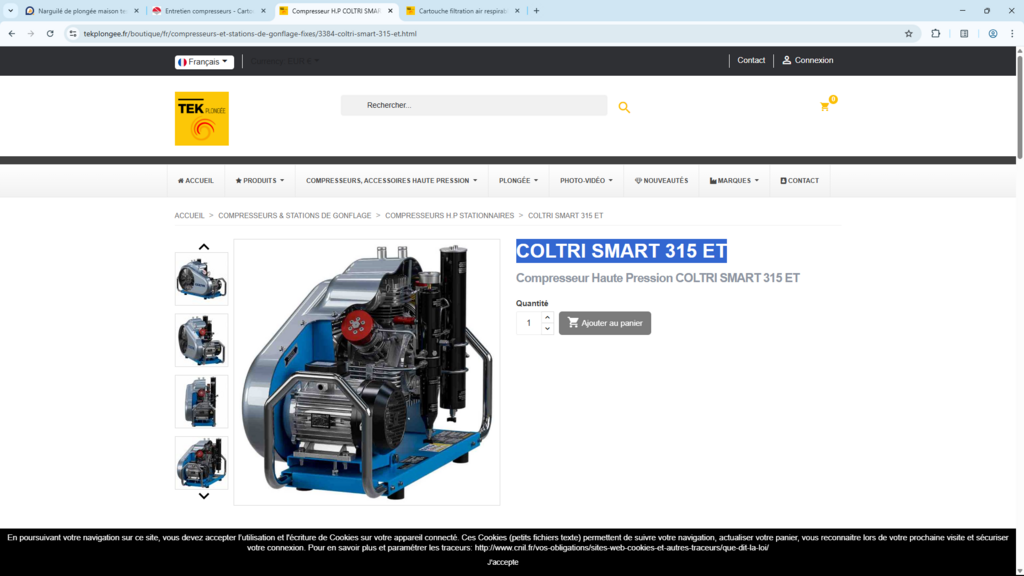
Task: Expand the MARQUES menu
Action: point(734,181)
